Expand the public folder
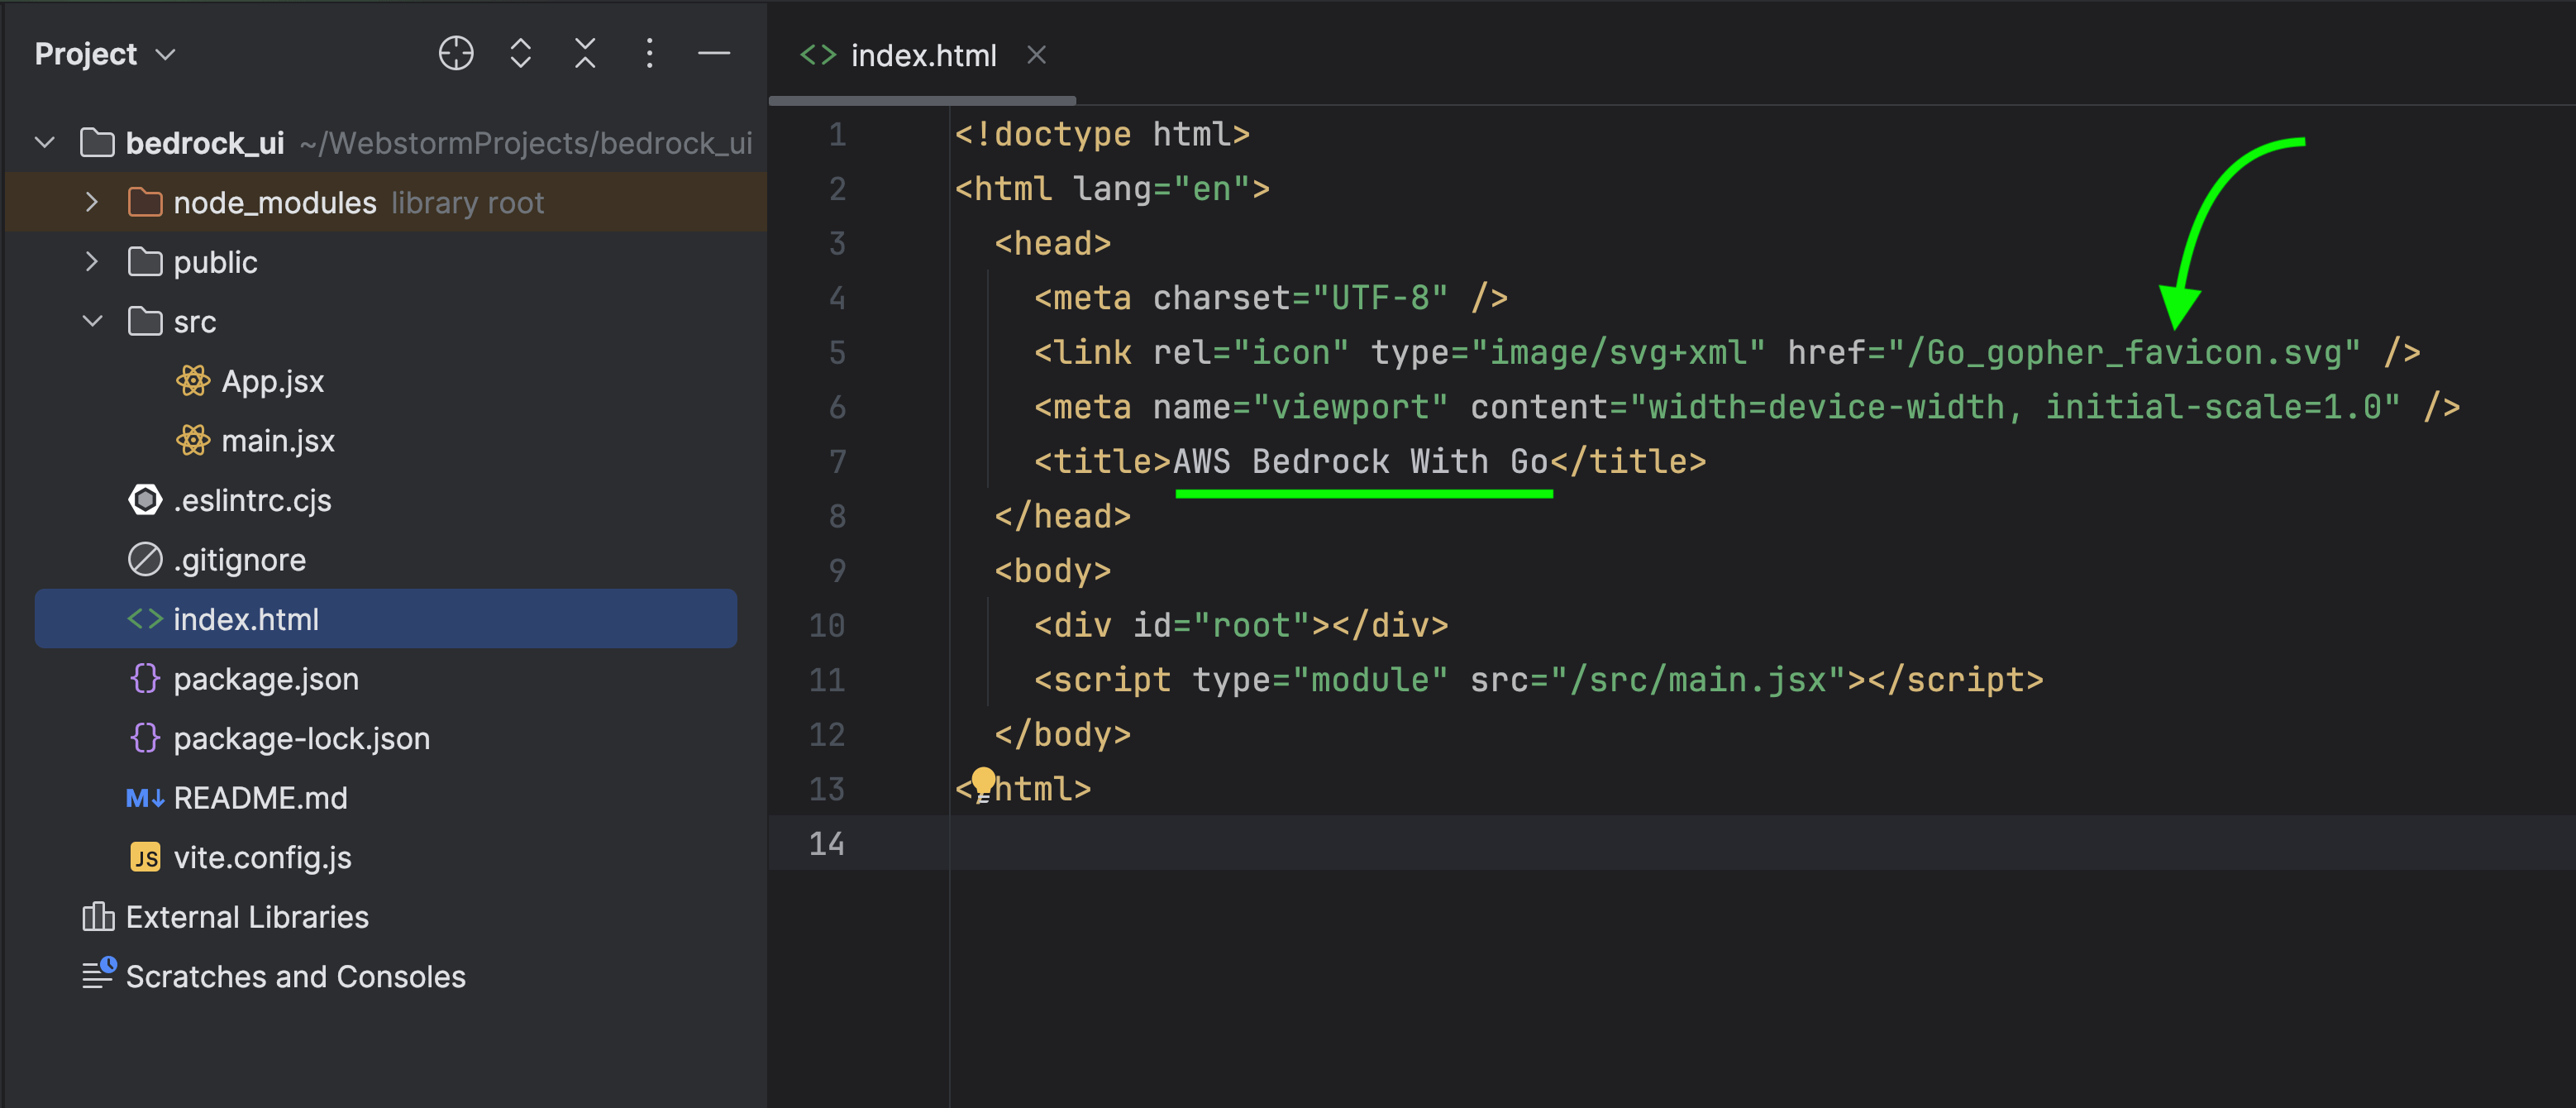The image size is (2576, 1108). (x=92, y=262)
